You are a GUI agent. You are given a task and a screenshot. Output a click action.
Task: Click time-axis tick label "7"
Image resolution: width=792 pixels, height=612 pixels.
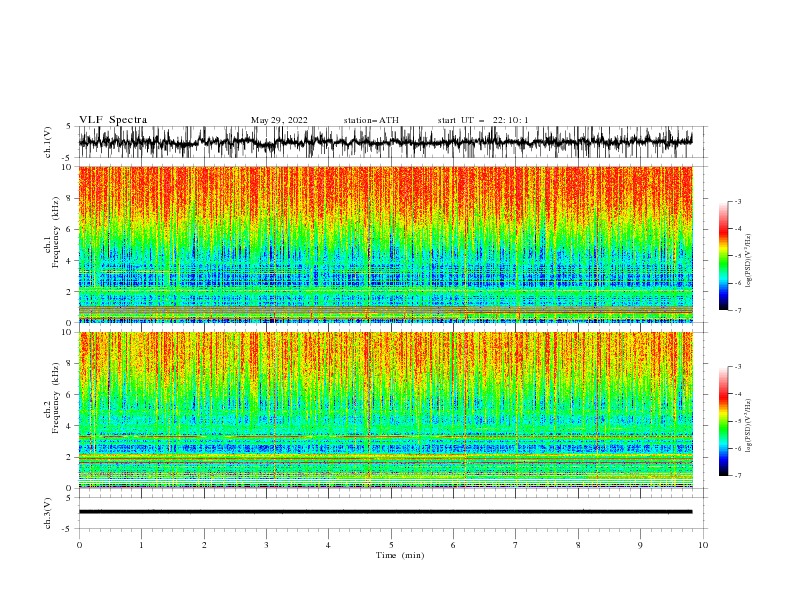pos(516,545)
